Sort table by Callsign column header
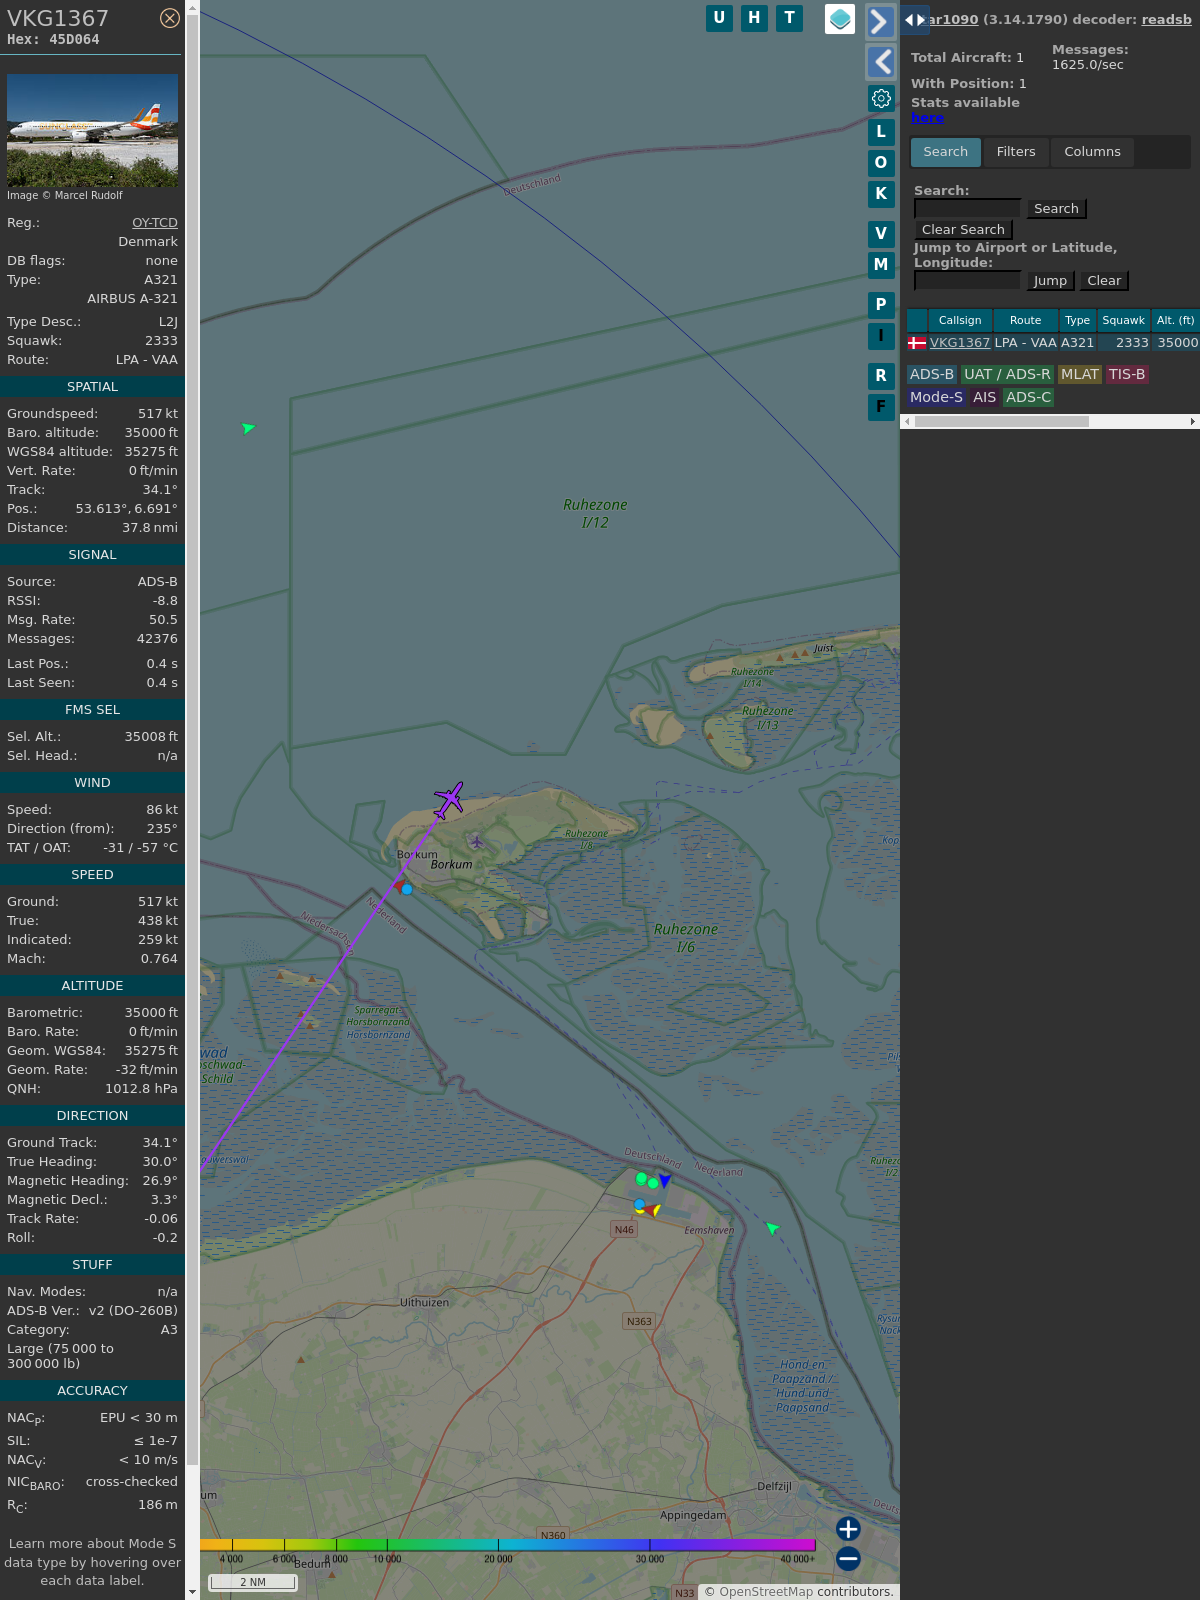This screenshot has width=1200, height=1600. click(960, 321)
